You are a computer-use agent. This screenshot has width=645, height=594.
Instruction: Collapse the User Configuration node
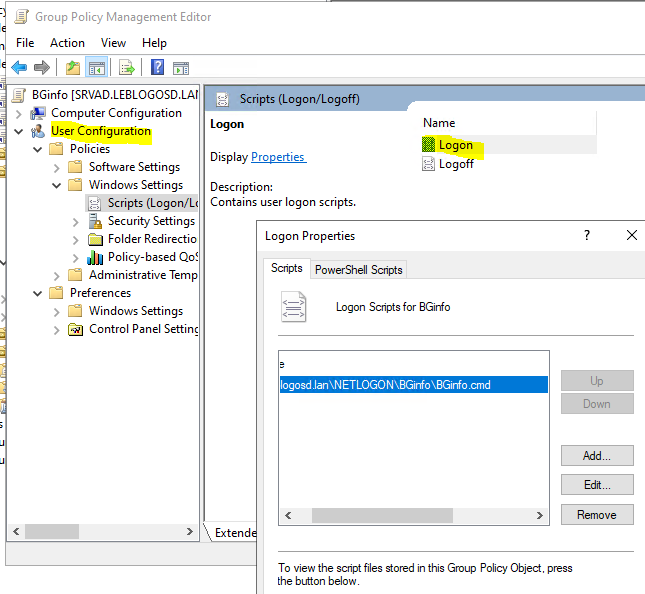(x=19, y=132)
